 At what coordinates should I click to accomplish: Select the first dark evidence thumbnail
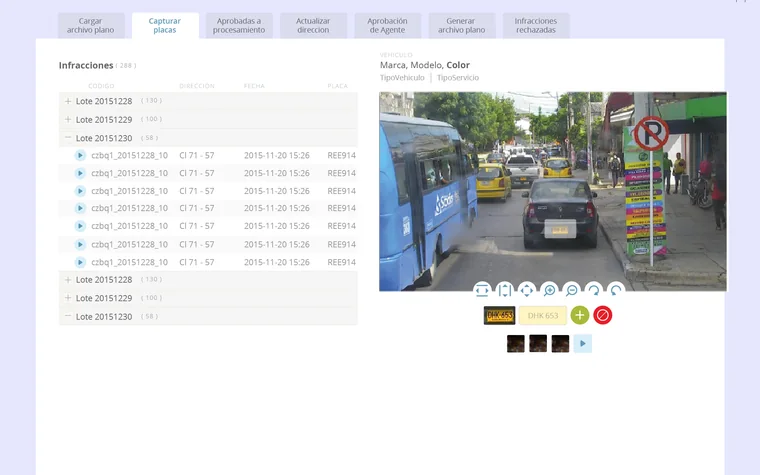tap(516, 344)
